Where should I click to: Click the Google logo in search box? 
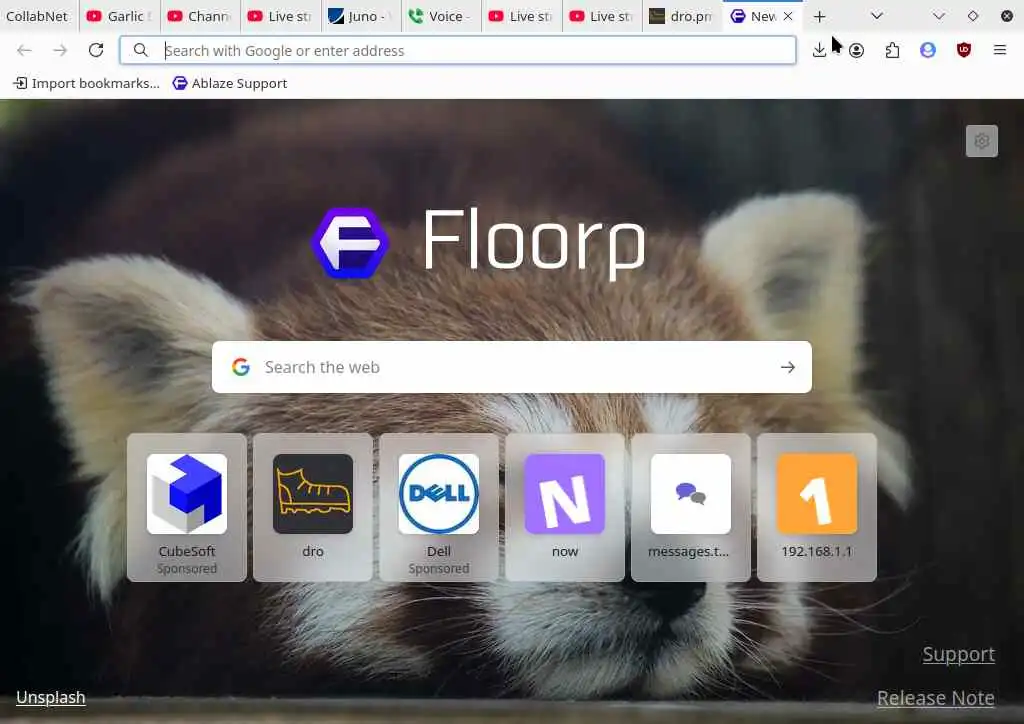241,367
